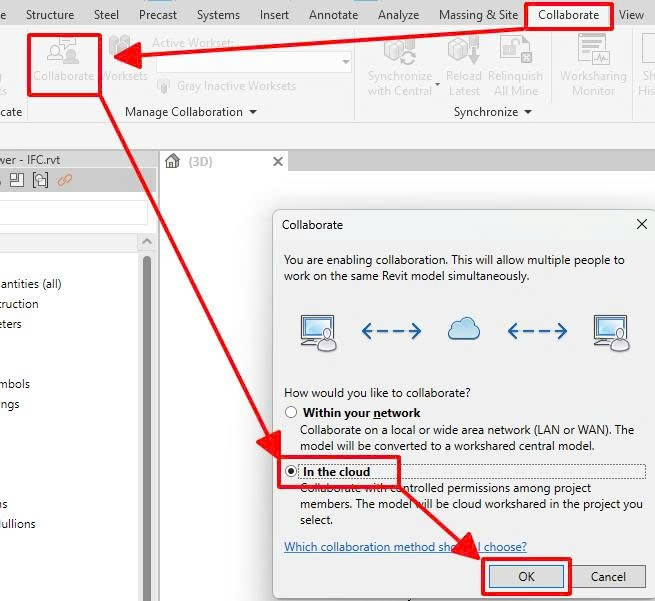Click Relinquish All Mine icon
The image size is (655, 601).
point(515,50)
